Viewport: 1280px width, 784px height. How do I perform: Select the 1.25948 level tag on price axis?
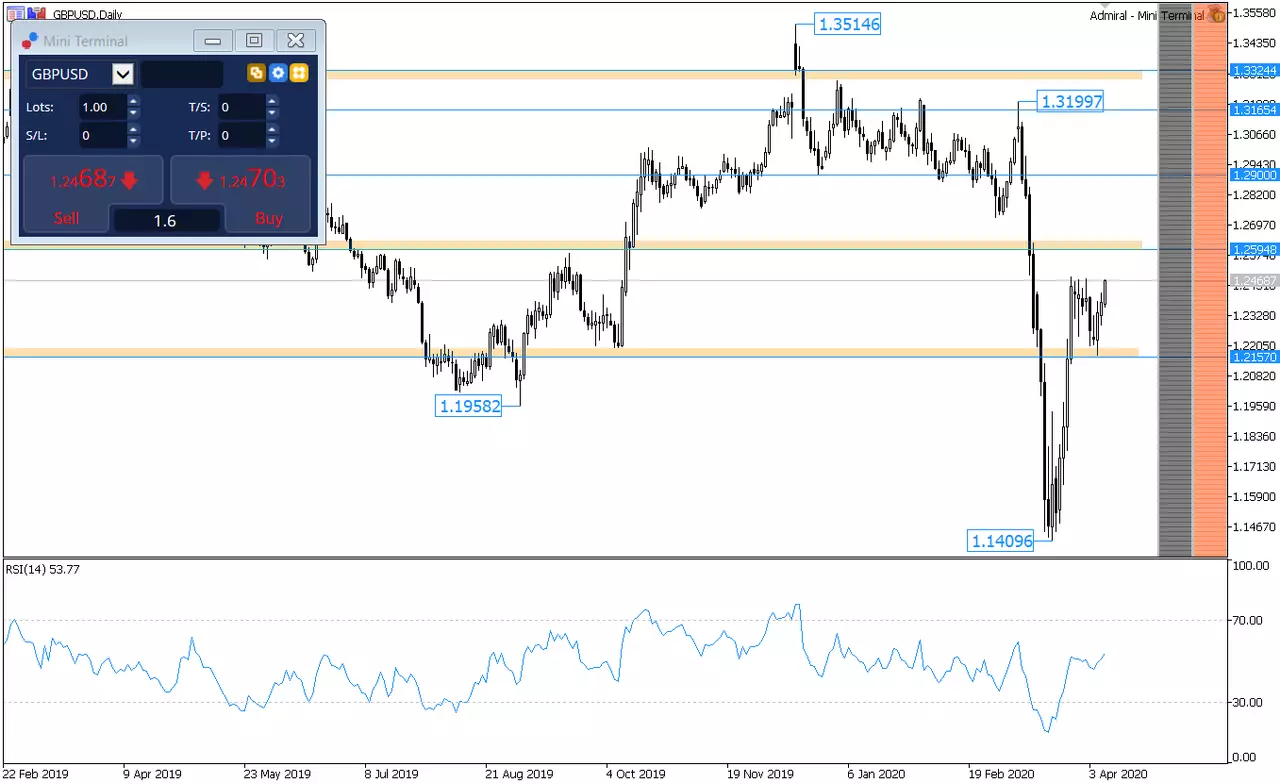1254,250
